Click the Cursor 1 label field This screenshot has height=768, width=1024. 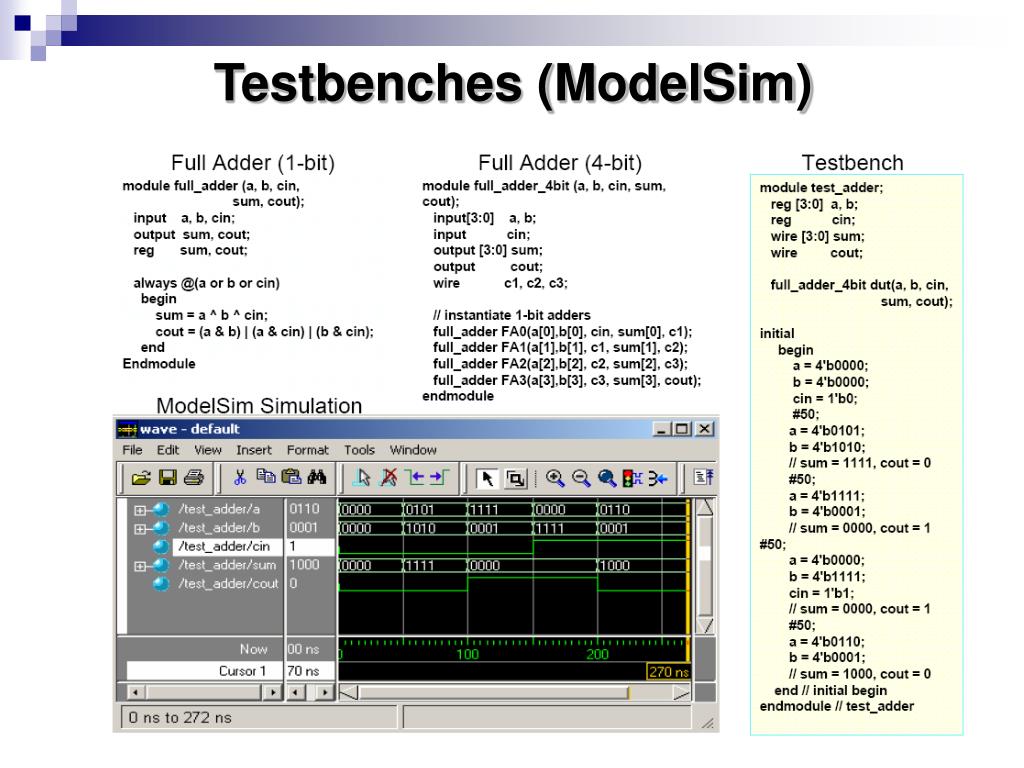click(205, 671)
